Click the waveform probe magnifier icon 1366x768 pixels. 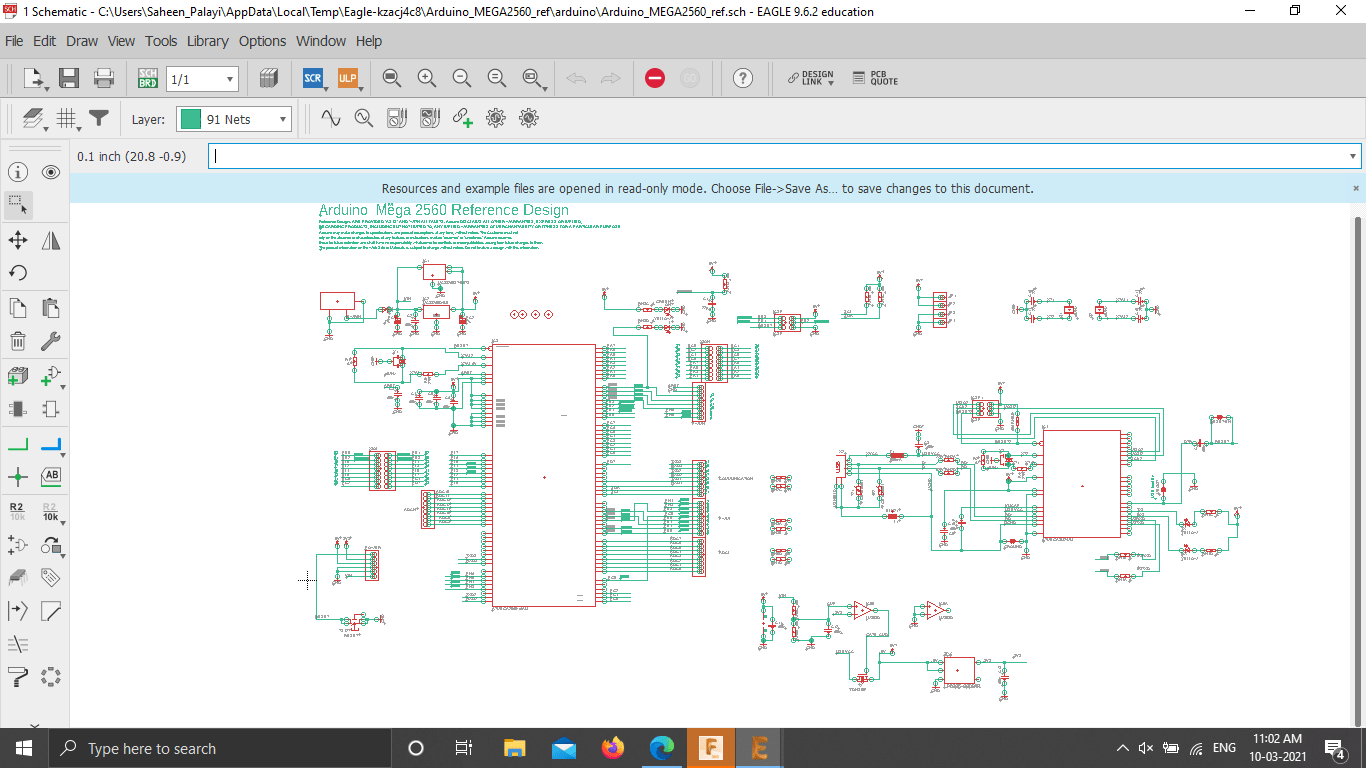click(363, 118)
